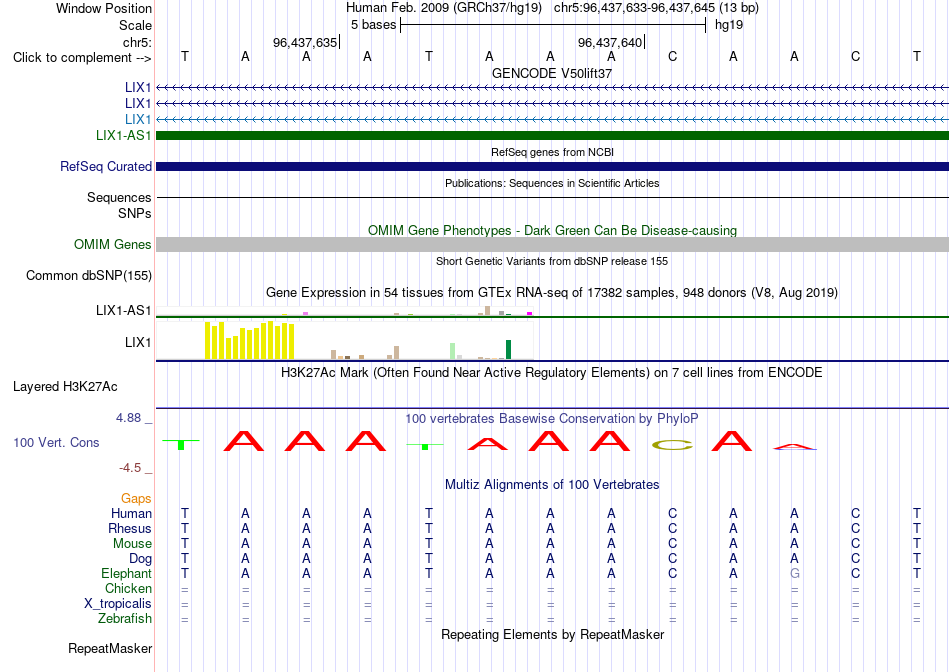950x672 pixels.
Task: Click the Sequences track label
Action: coord(119,198)
